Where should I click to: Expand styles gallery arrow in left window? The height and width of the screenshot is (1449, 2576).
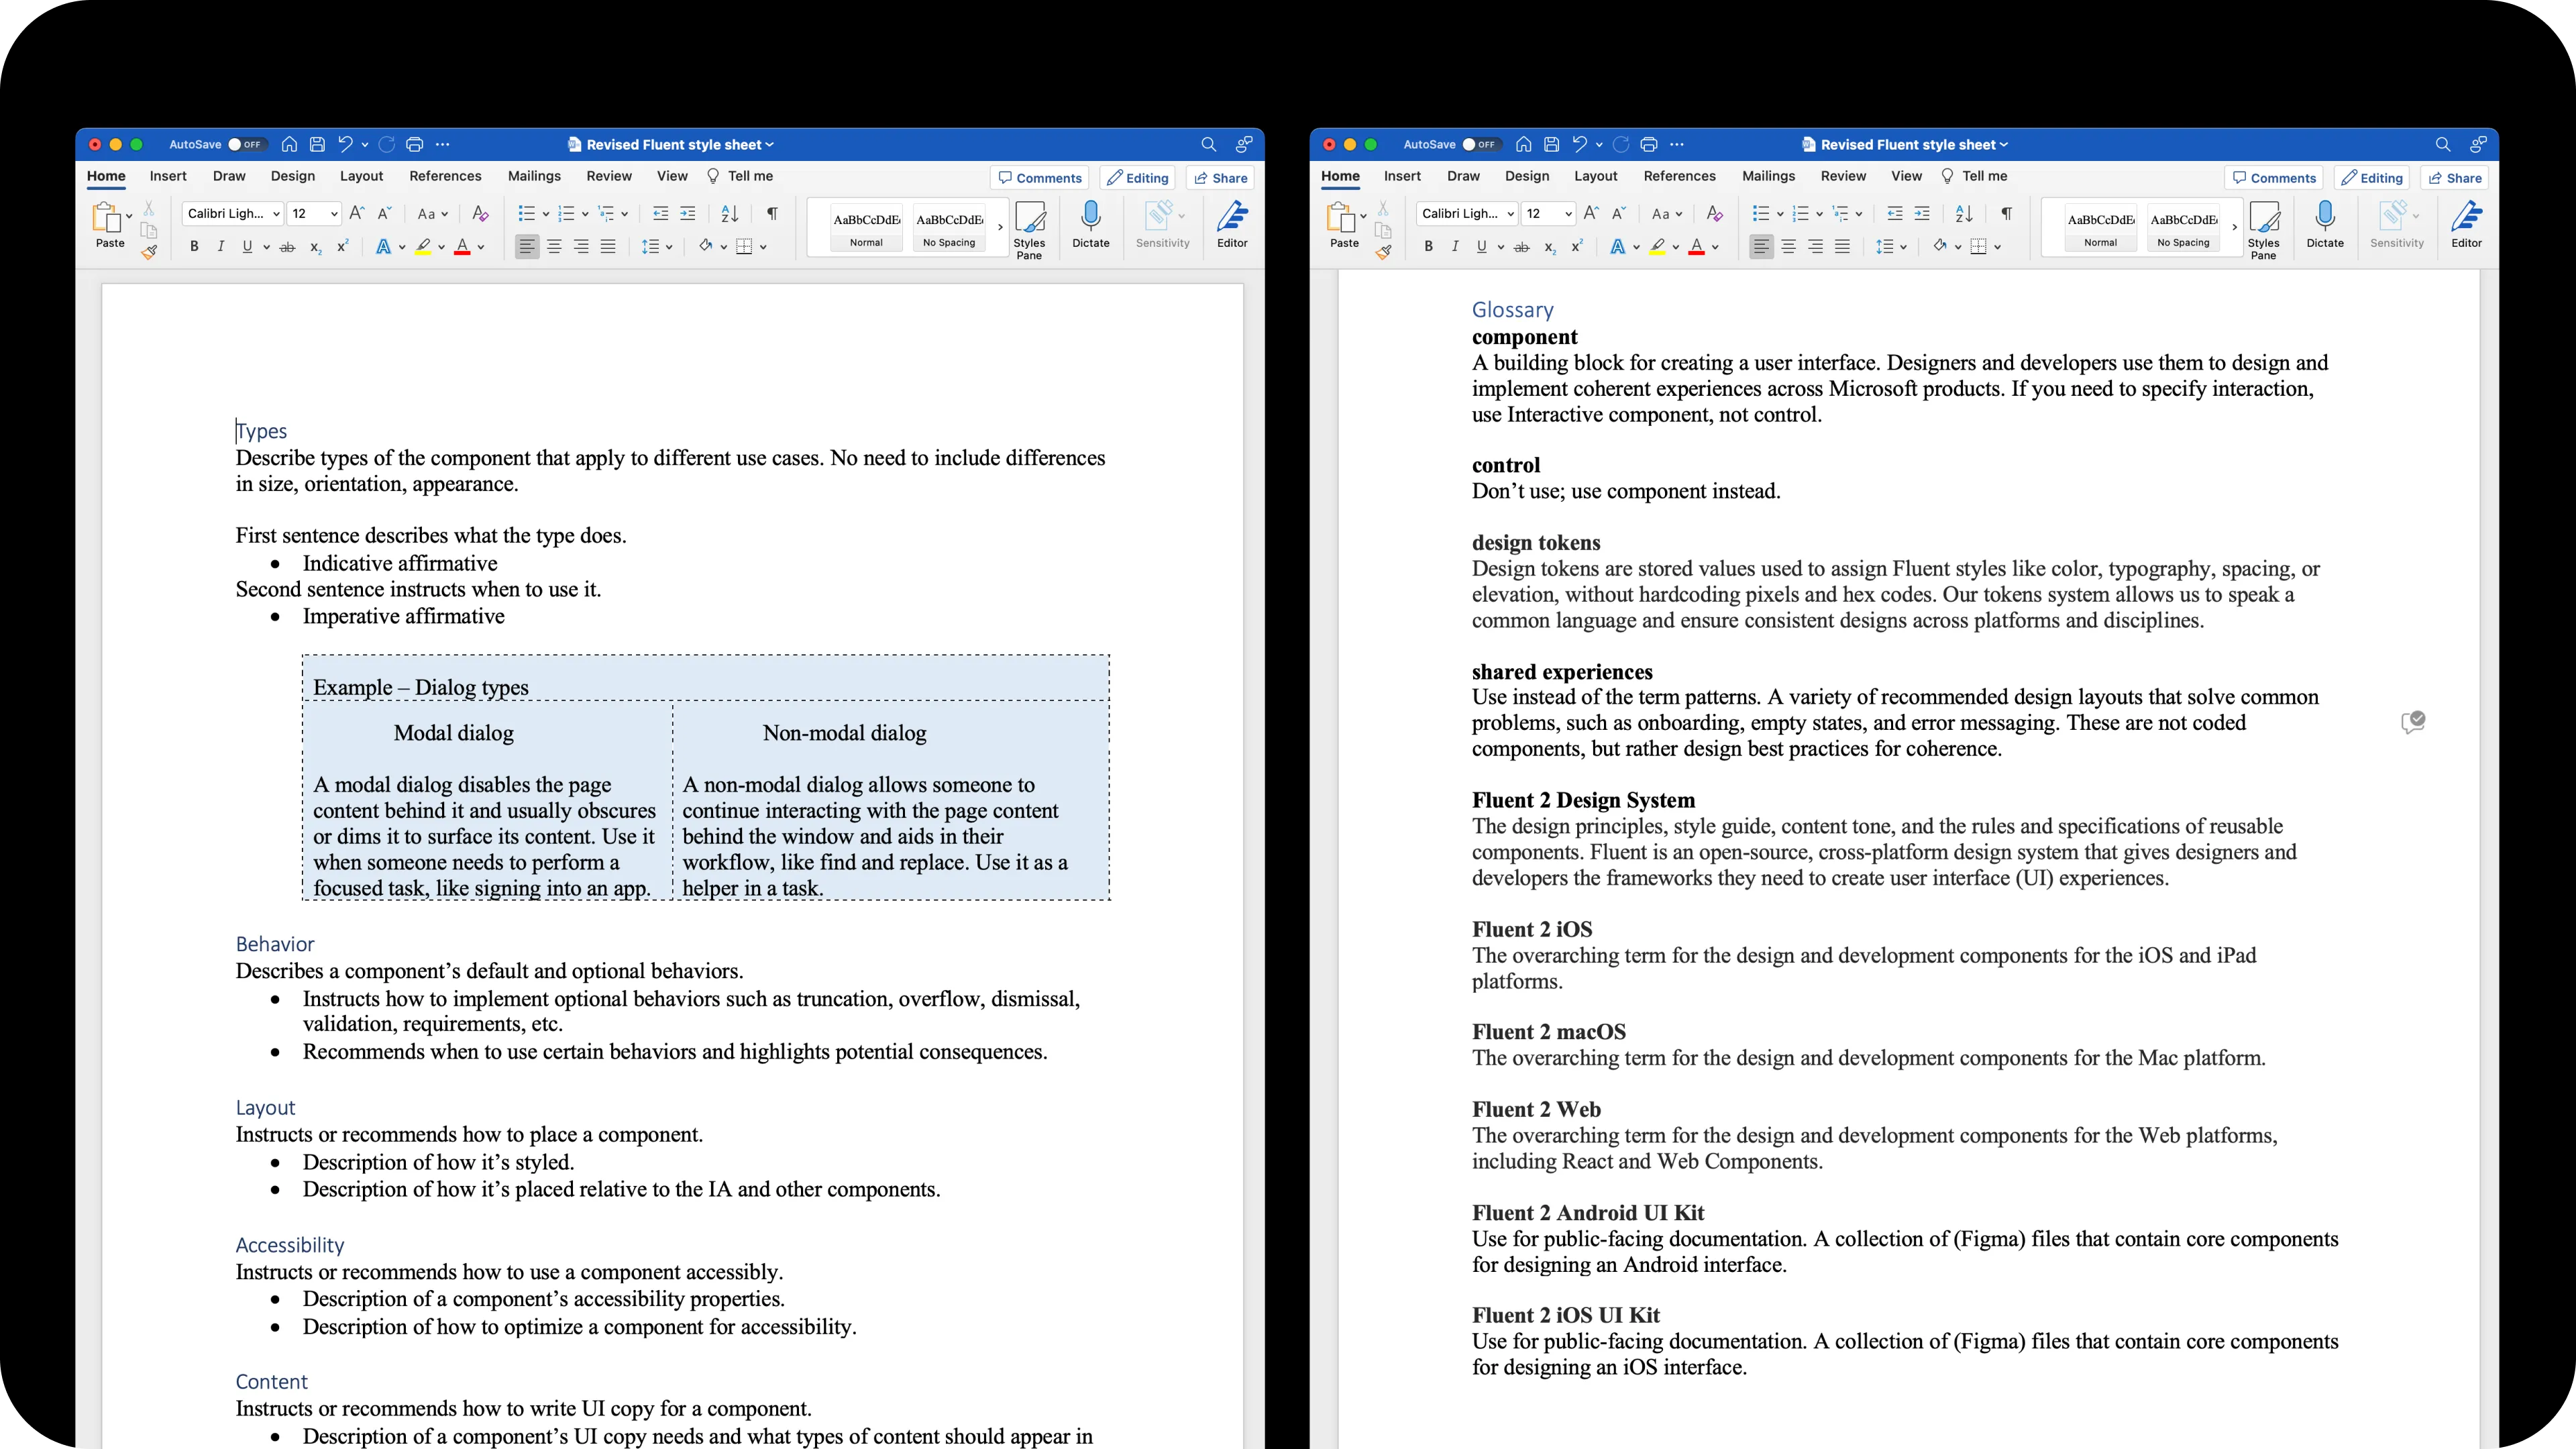(x=1000, y=227)
